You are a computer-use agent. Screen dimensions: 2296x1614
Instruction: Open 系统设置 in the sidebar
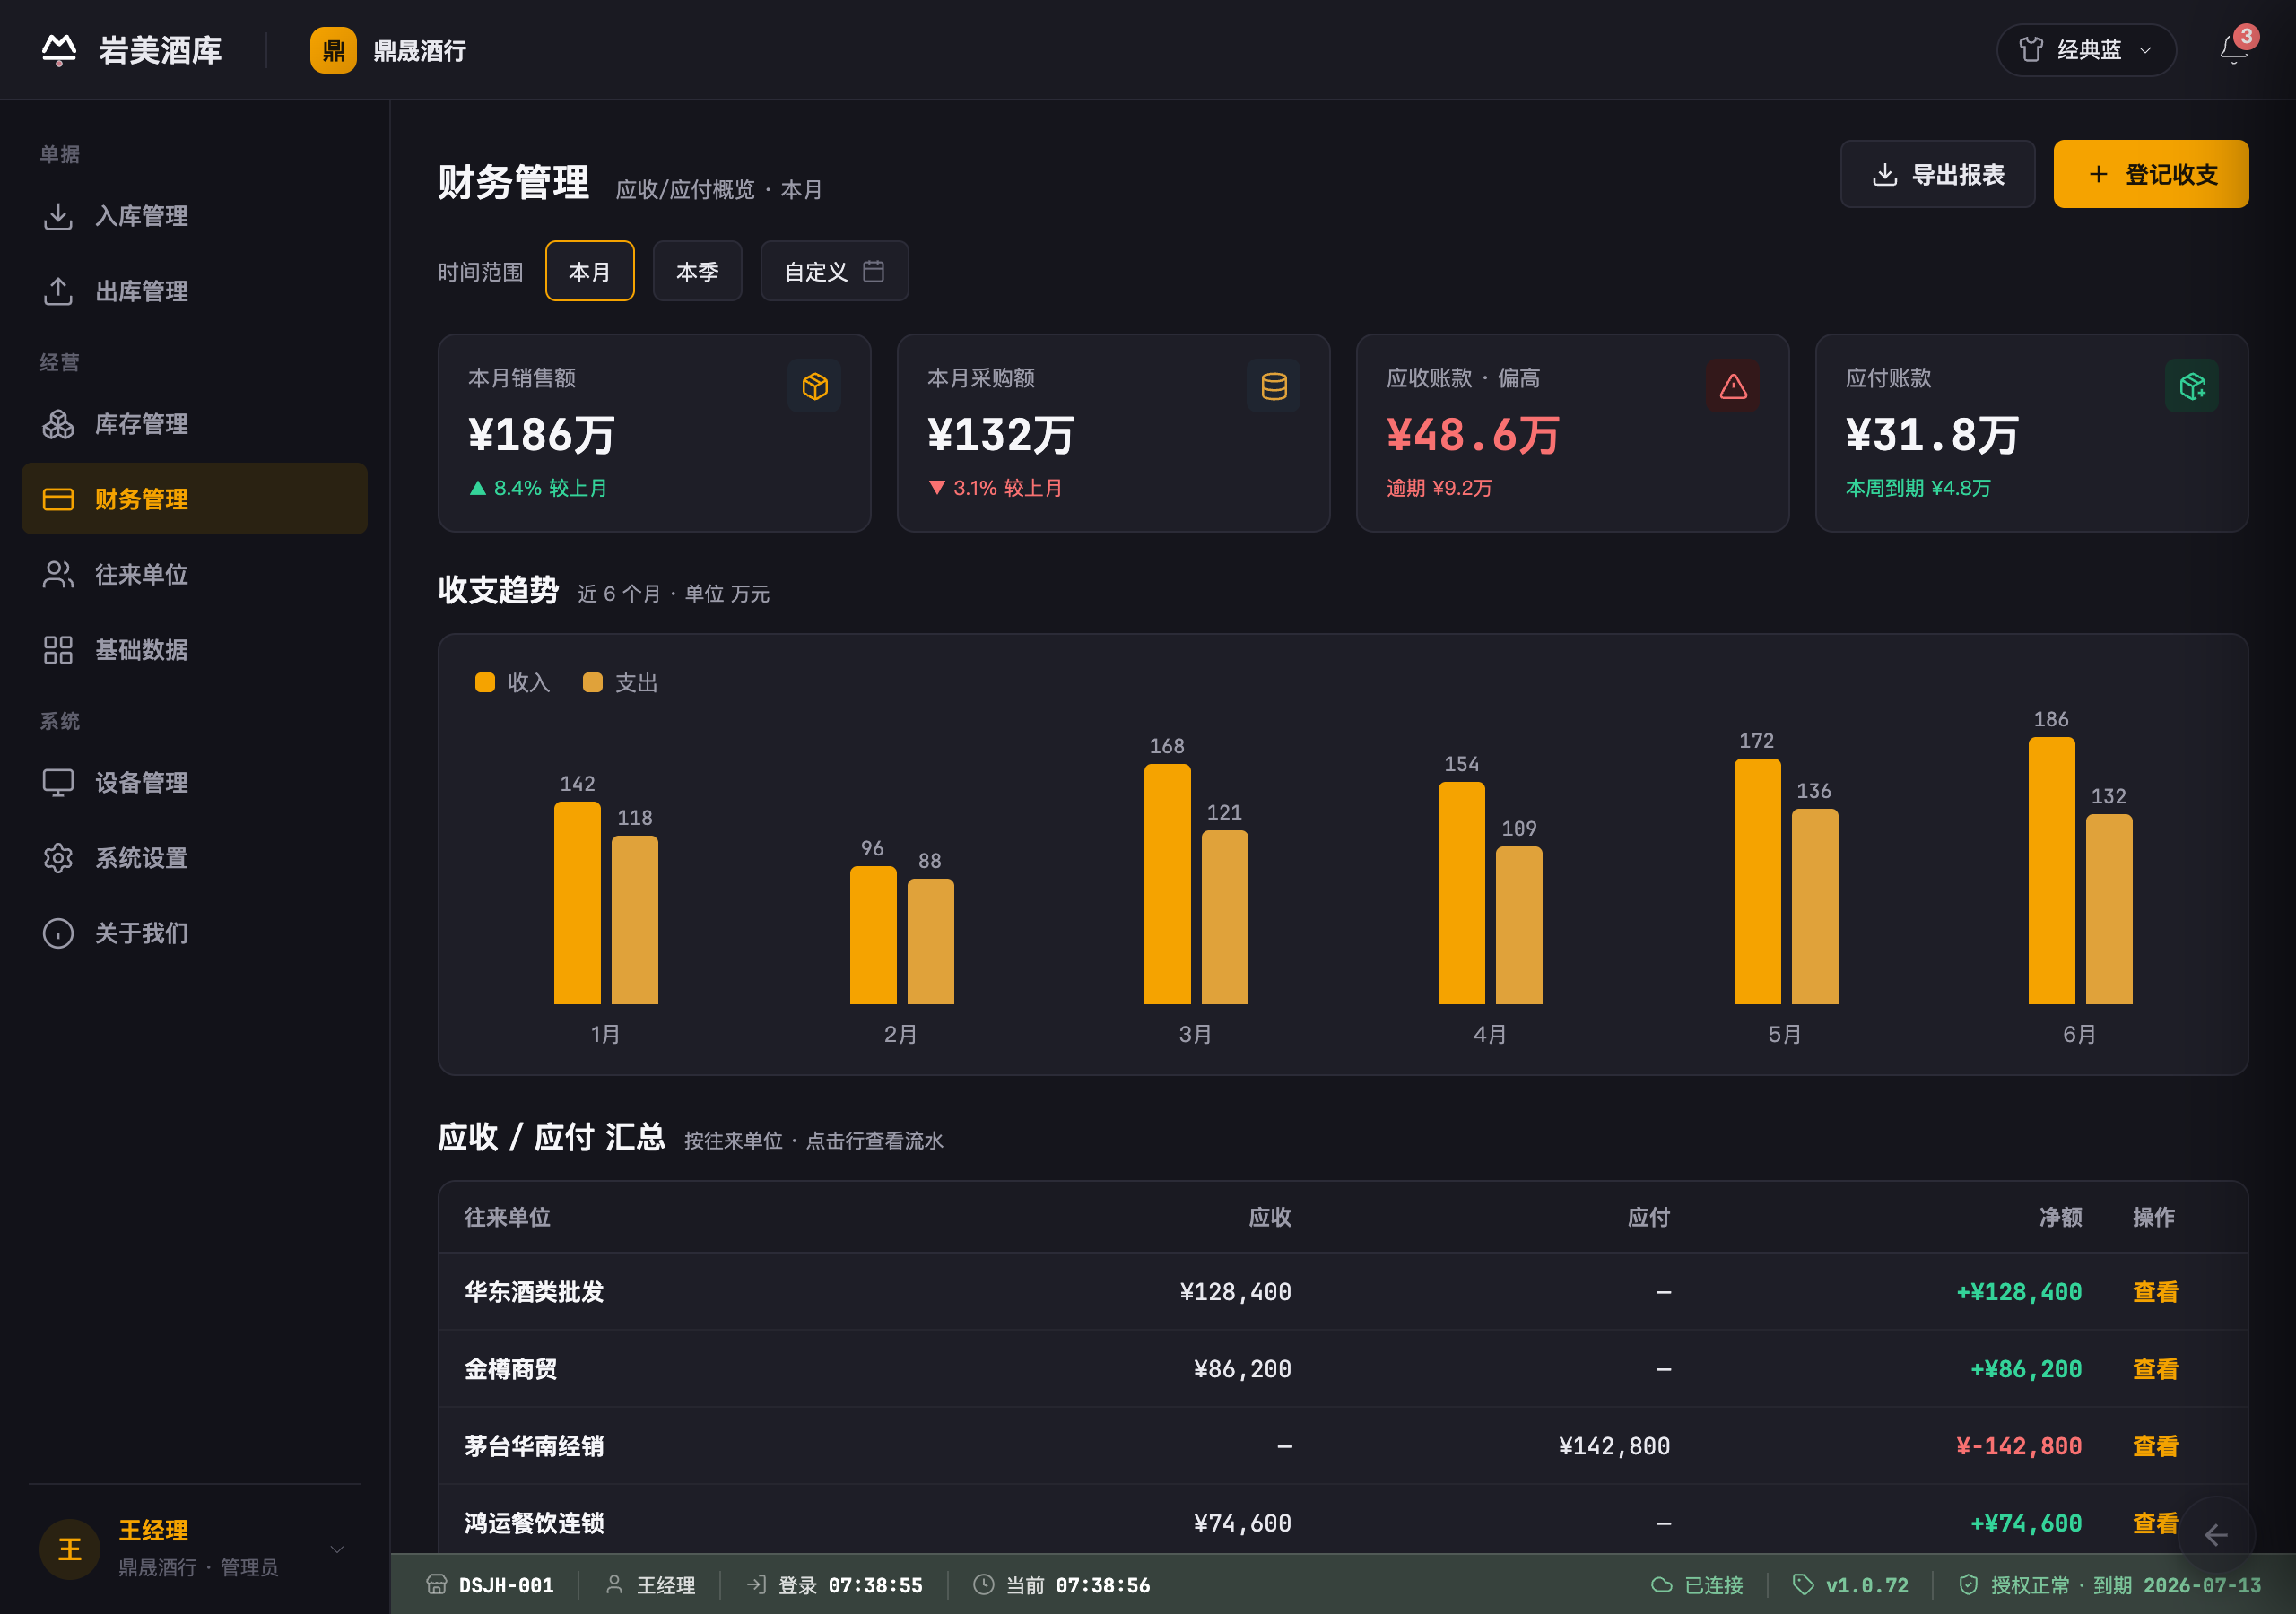(194, 858)
